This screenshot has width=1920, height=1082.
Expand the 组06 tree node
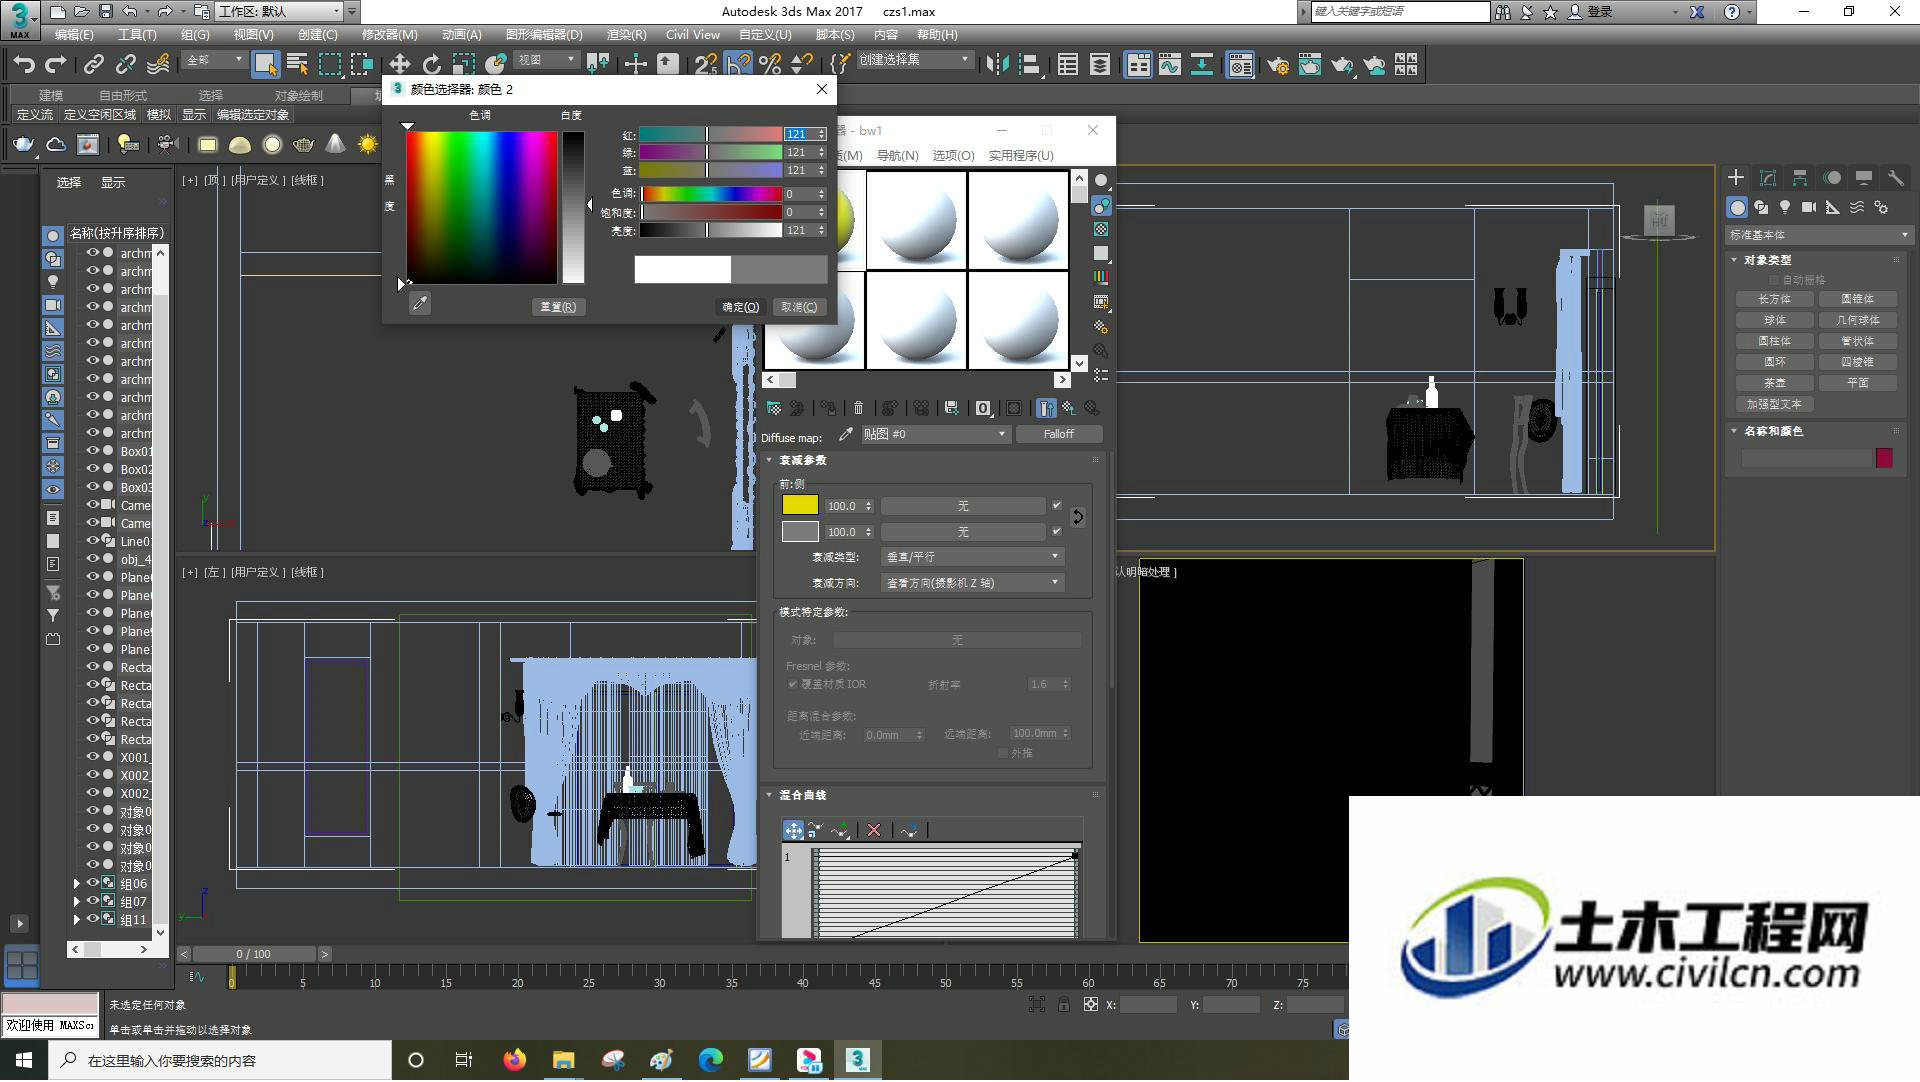[x=77, y=884]
